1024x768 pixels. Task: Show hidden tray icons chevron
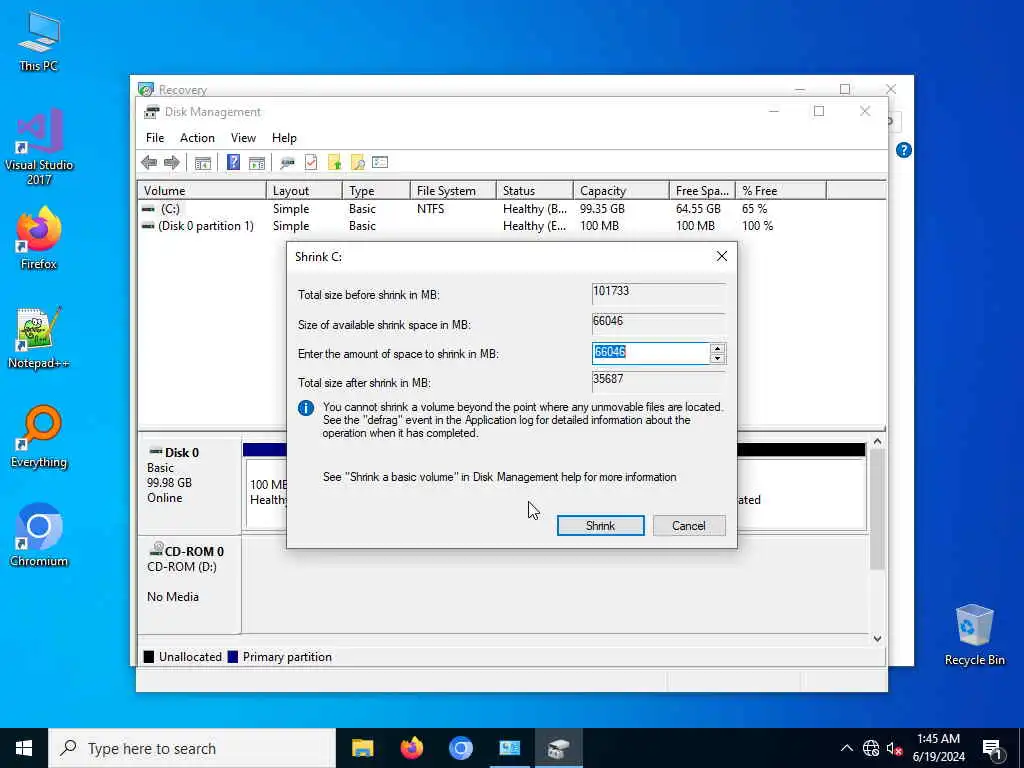click(846, 748)
